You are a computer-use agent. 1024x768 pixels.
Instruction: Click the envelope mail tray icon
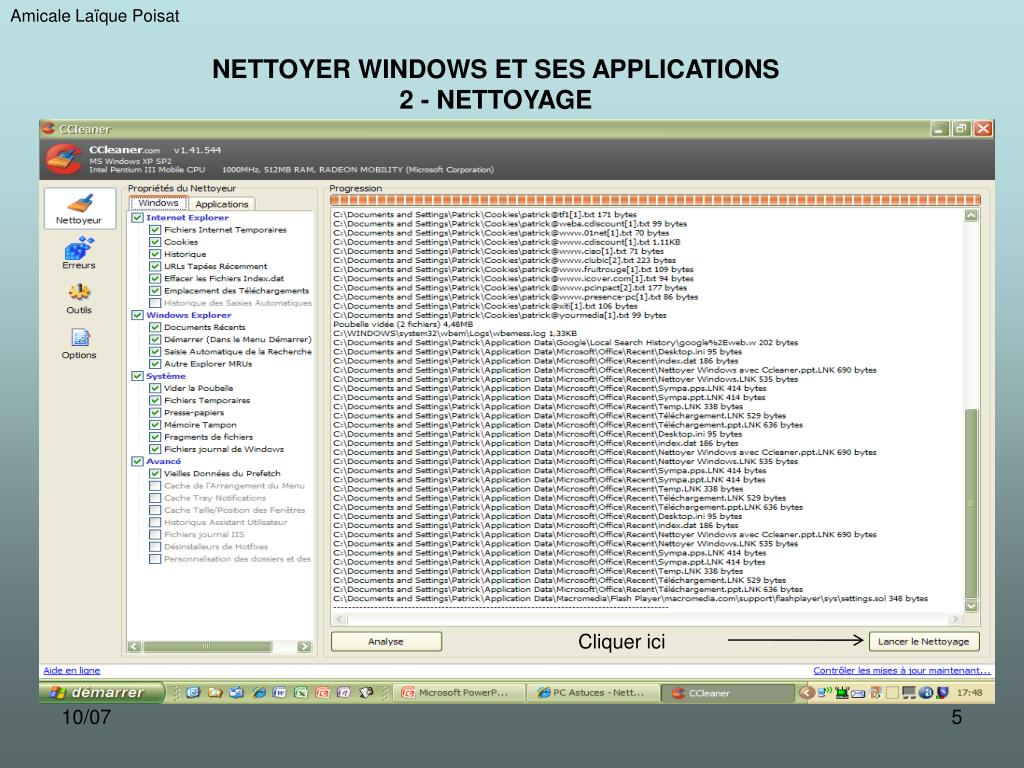[x=858, y=693]
